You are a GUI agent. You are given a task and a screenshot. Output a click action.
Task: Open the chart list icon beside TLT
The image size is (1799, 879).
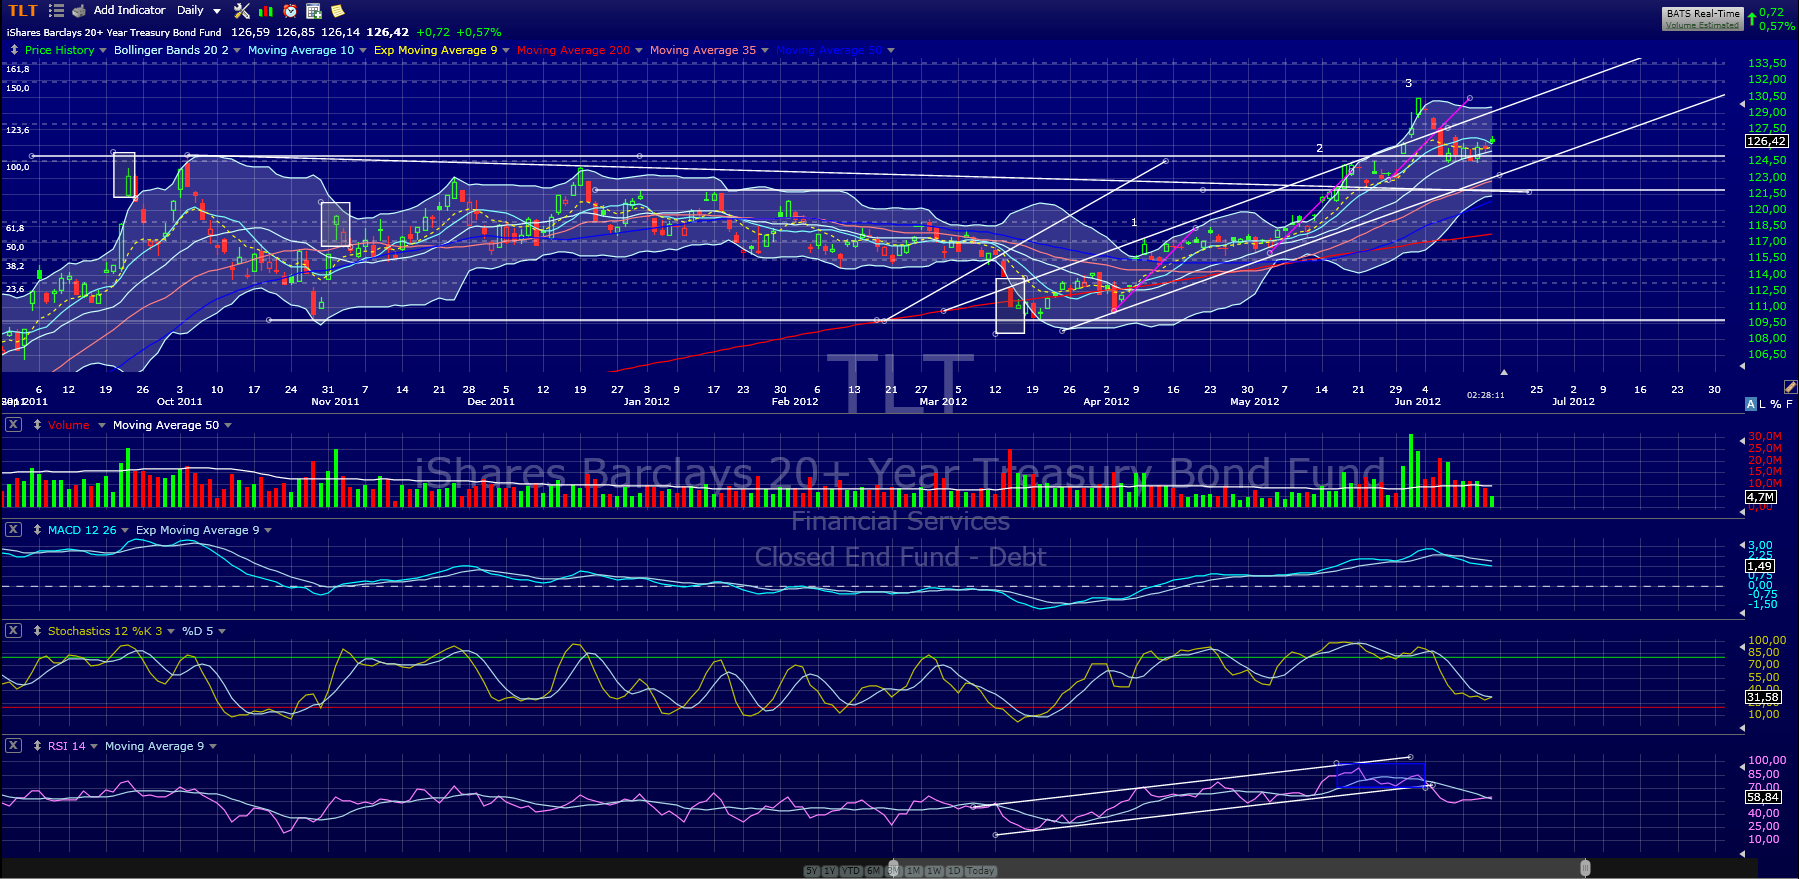click(56, 11)
